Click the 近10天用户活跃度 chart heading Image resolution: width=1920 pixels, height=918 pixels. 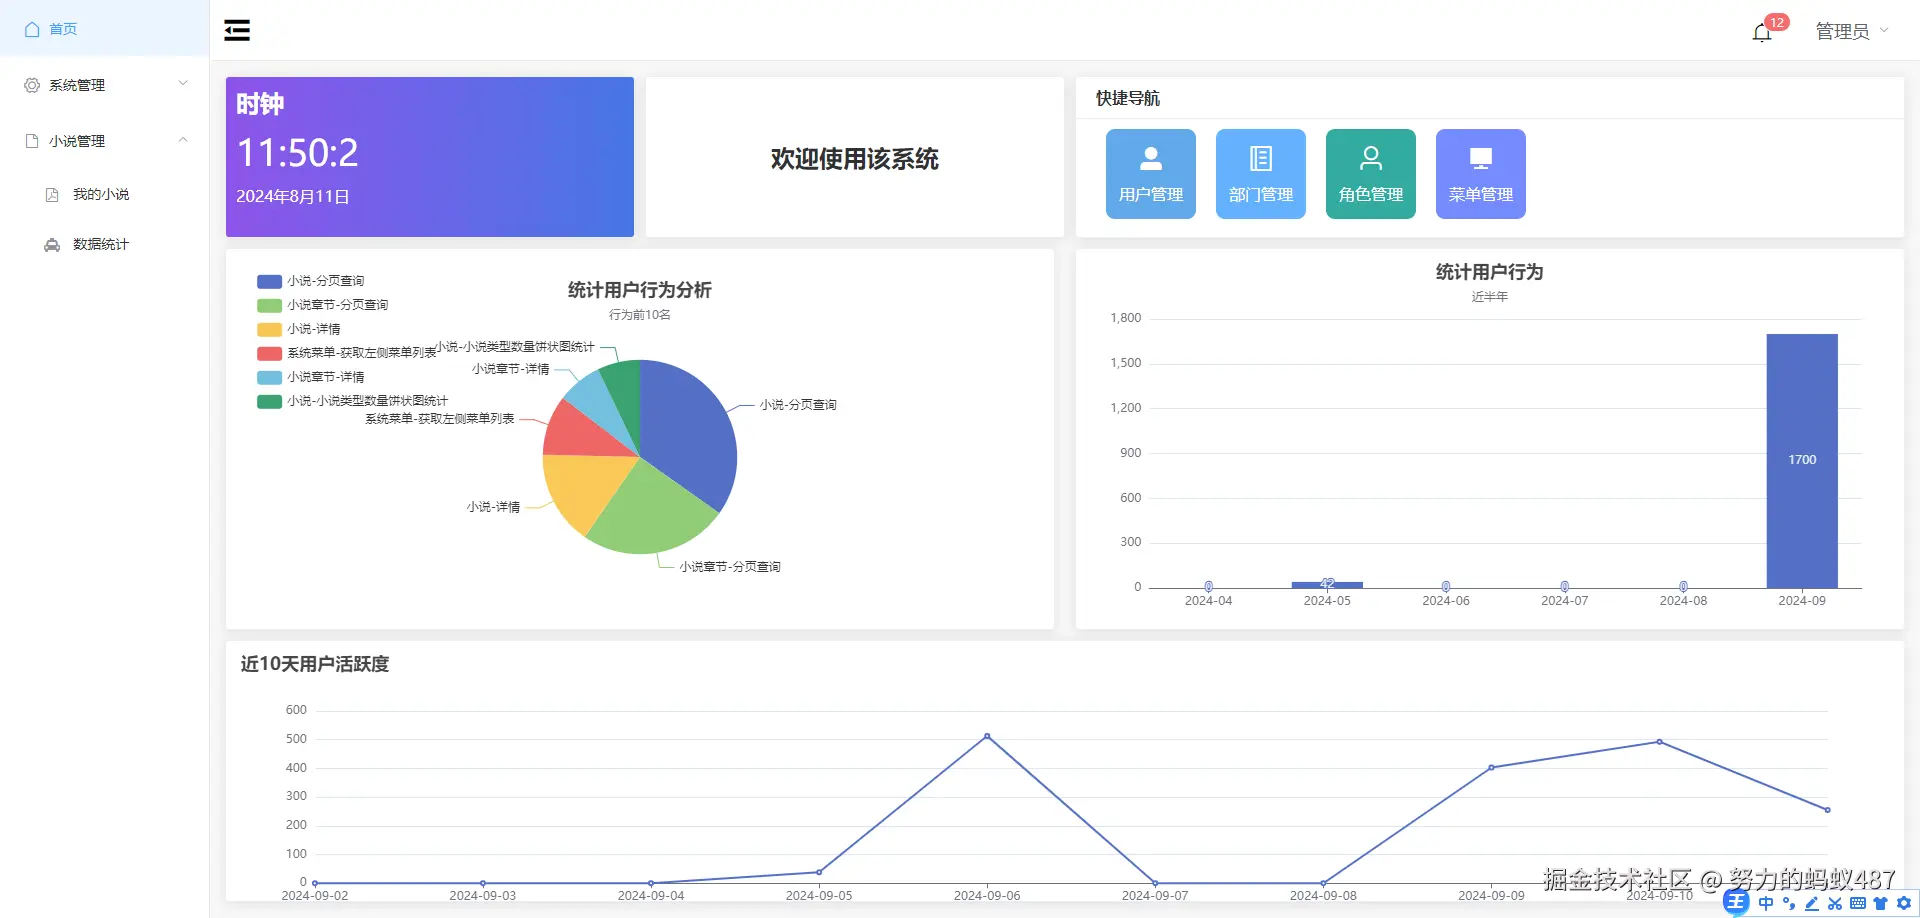click(315, 664)
